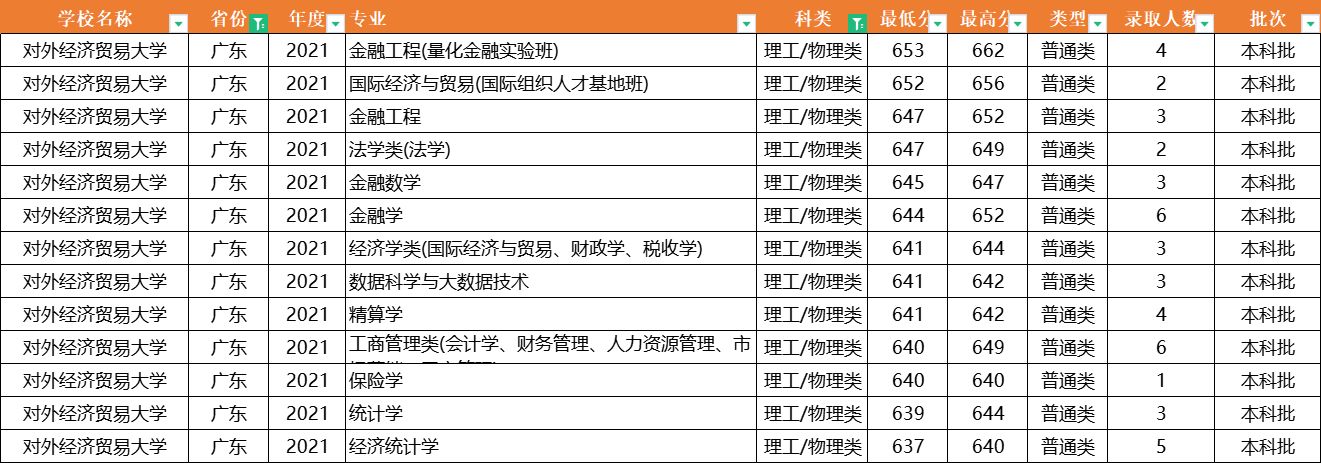
Task: Click the plain 金融工程 major cell
Action: pos(551,117)
